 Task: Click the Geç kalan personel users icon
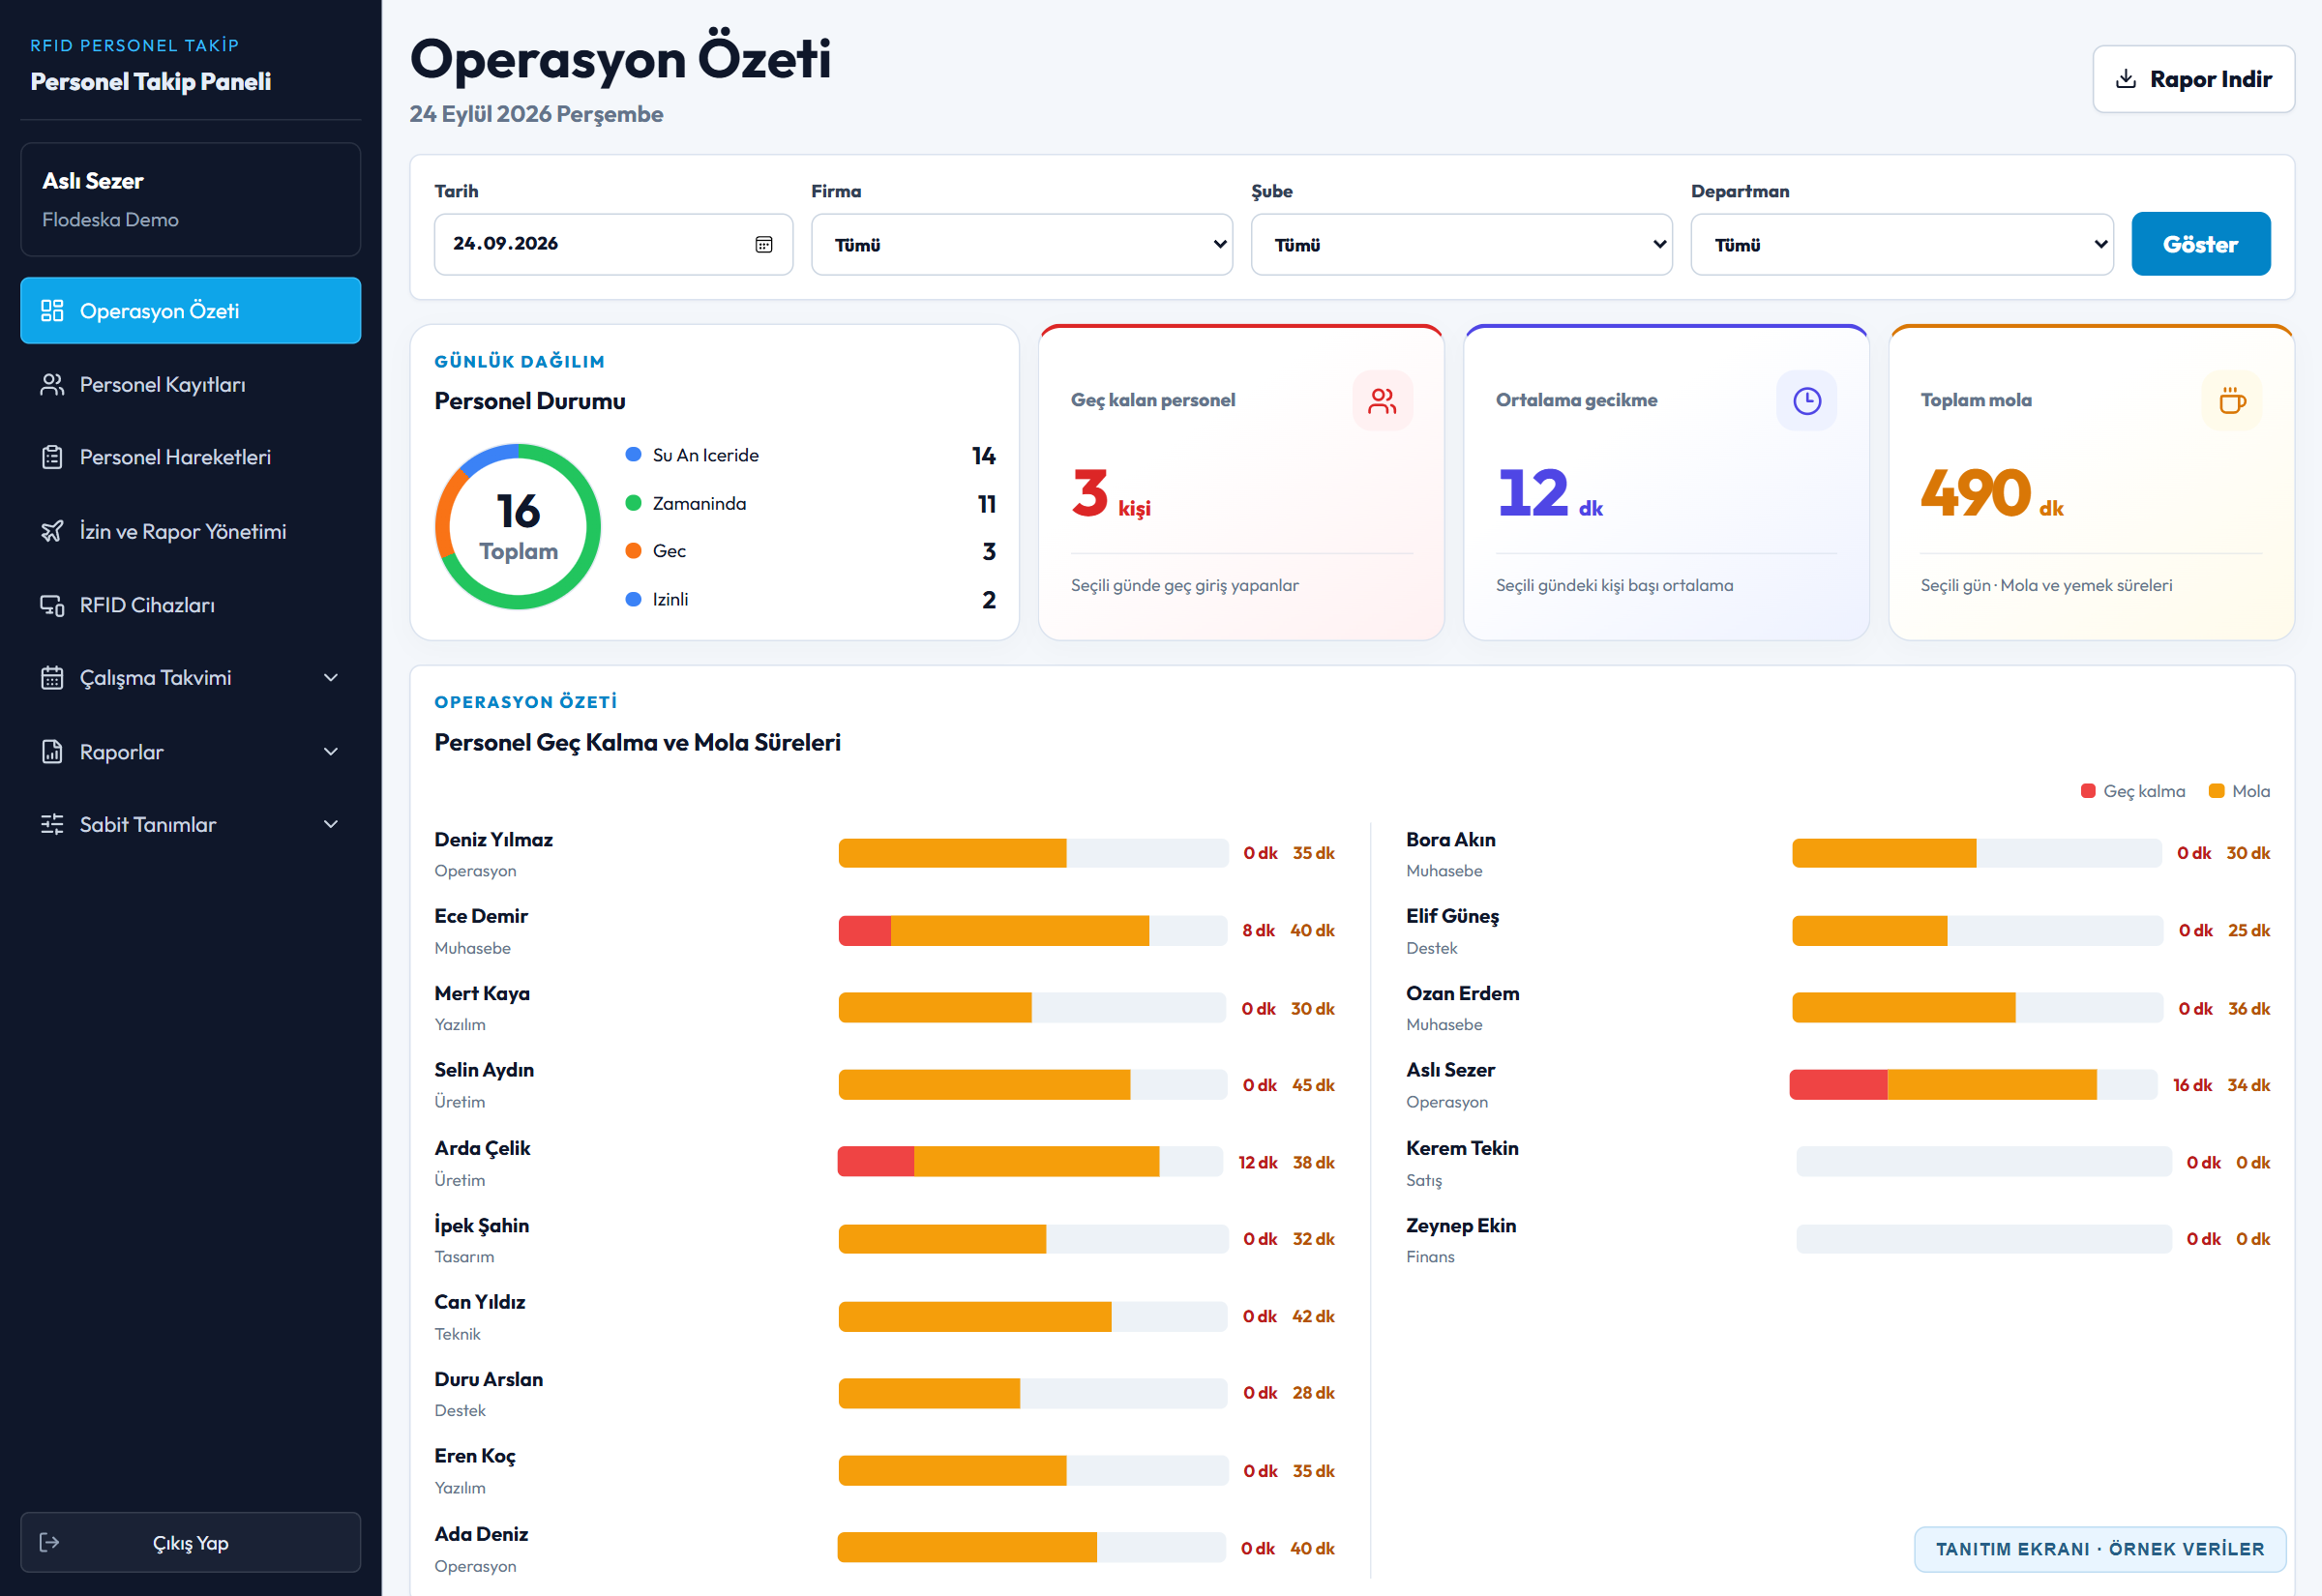point(1382,401)
